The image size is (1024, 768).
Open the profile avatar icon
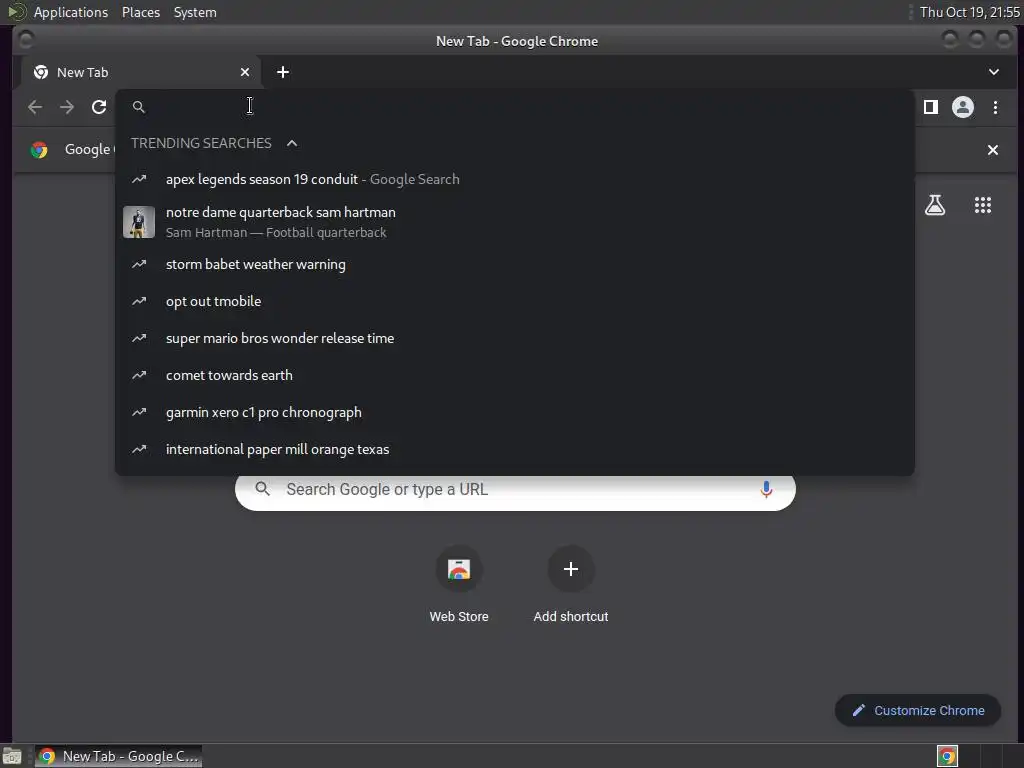(x=963, y=107)
